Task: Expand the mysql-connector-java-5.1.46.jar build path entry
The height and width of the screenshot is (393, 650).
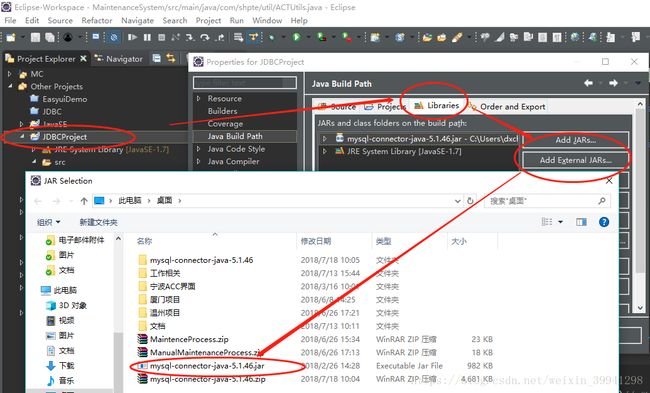Action: tap(325, 139)
